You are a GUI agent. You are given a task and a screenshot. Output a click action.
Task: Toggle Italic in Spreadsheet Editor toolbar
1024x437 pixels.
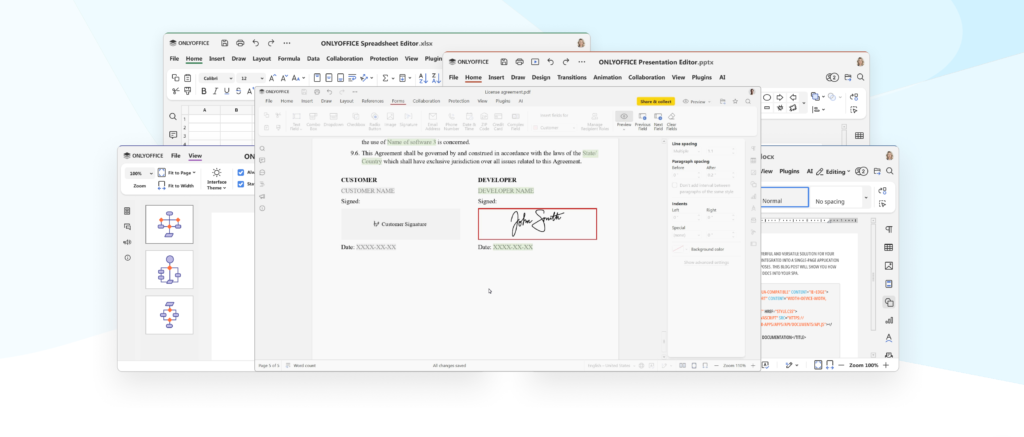[x=215, y=91]
